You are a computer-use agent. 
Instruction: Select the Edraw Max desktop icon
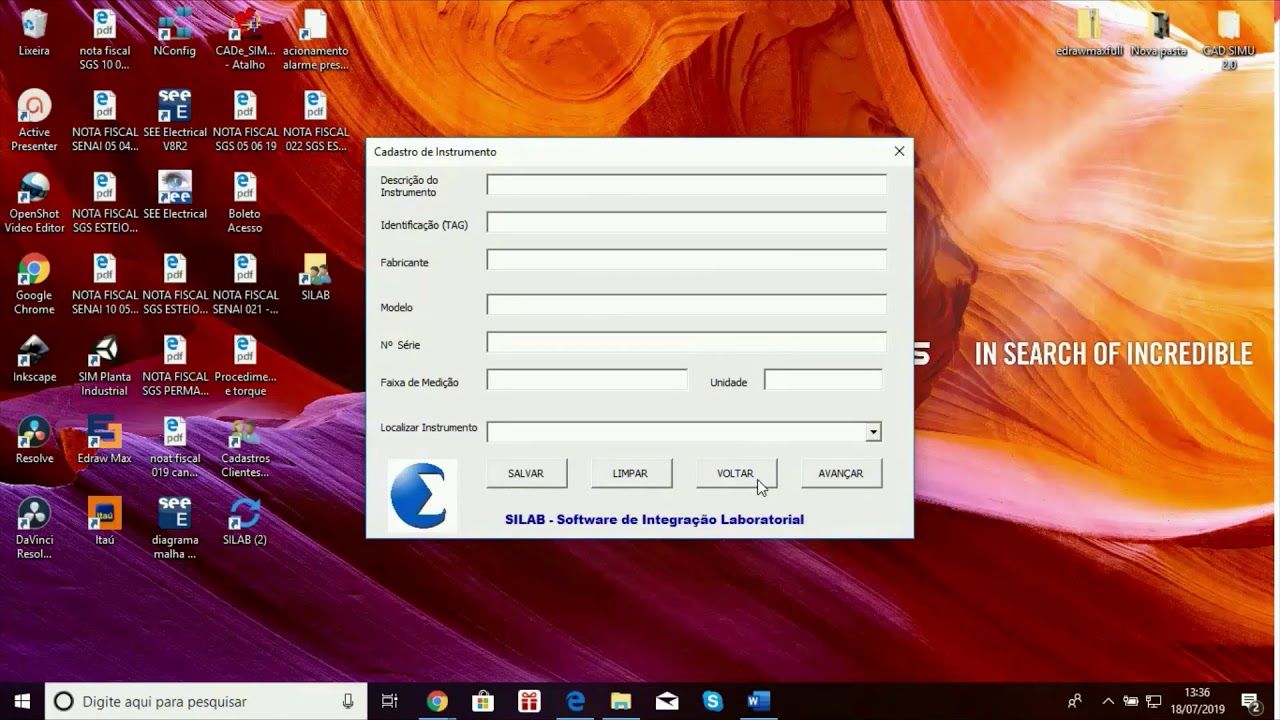[104, 440]
